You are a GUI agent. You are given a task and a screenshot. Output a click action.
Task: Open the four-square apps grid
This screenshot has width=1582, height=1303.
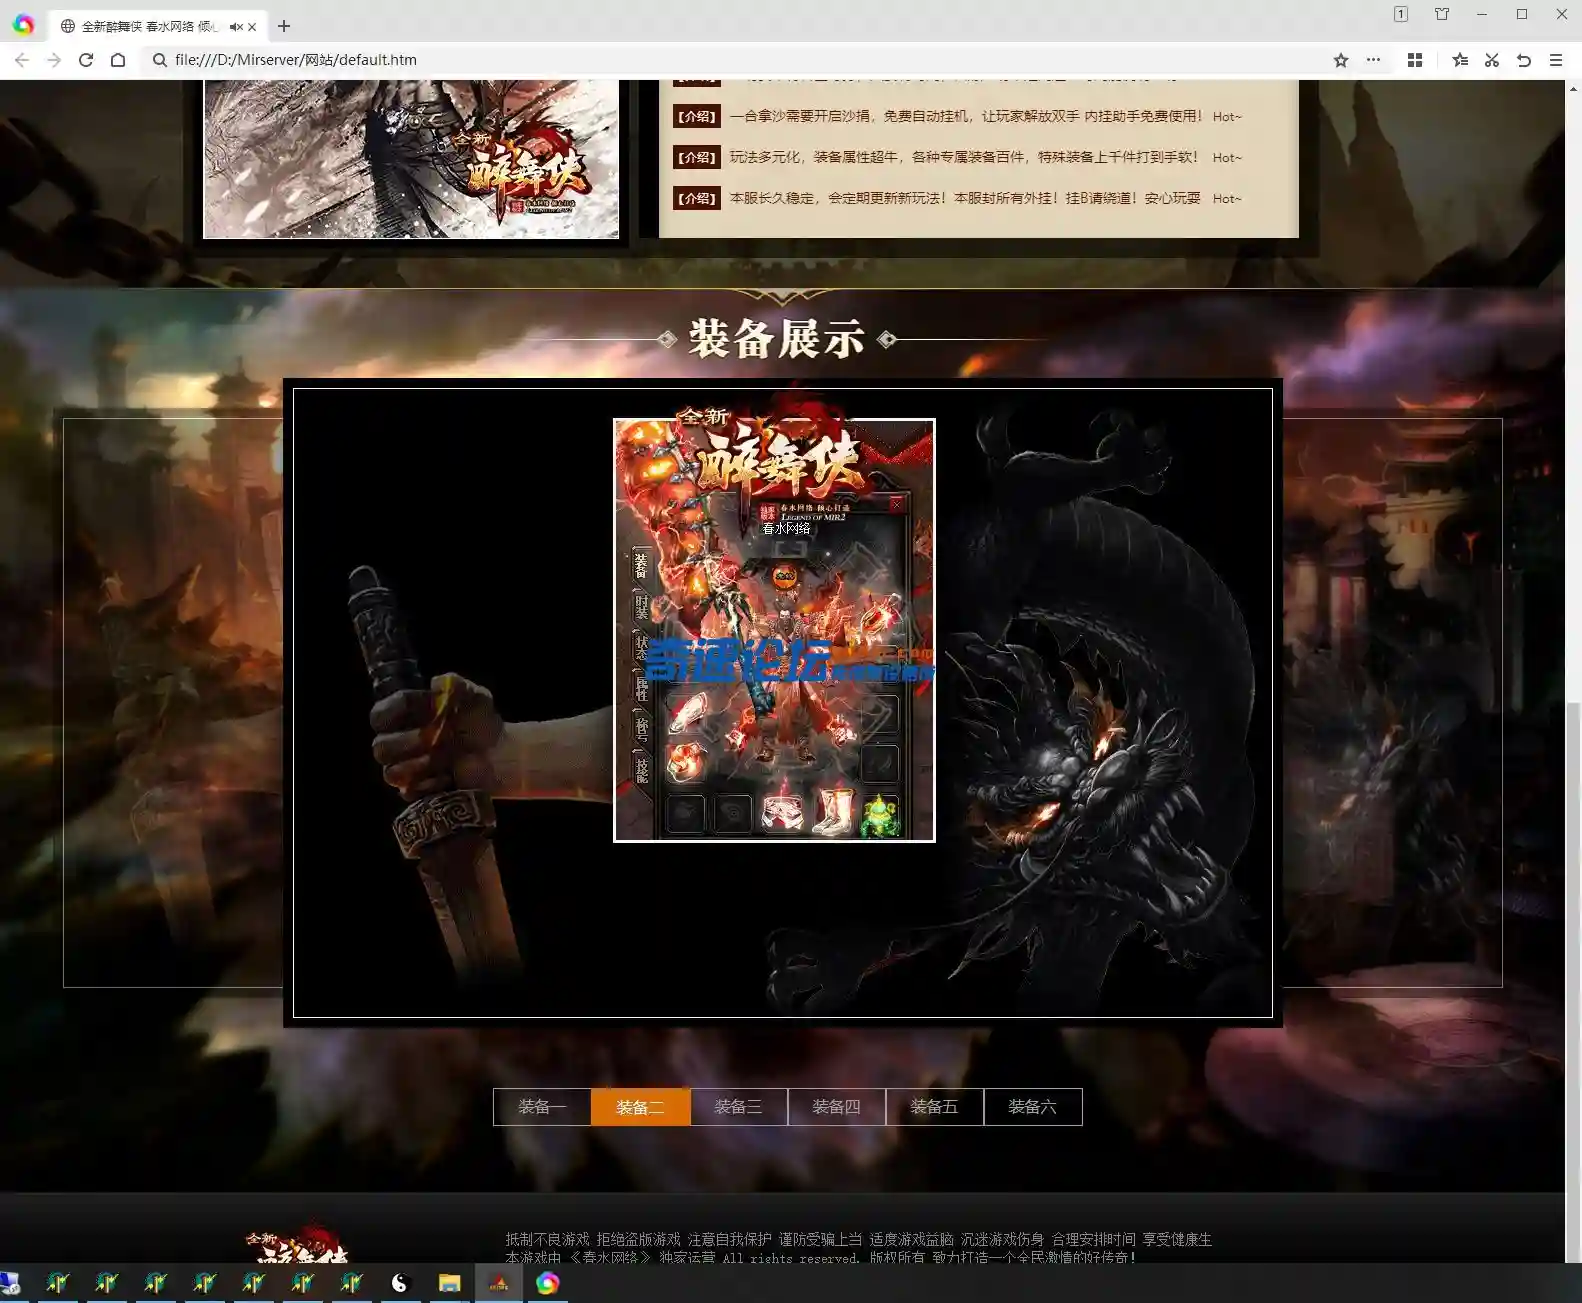click(x=1415, y=60)
